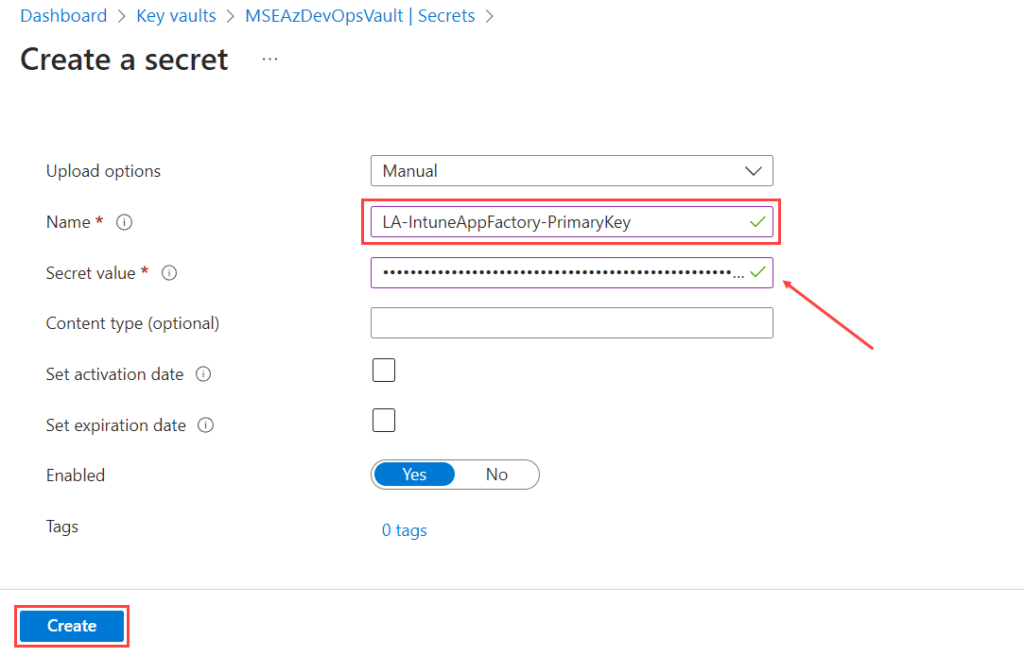The width and height of the screenshot is (1024, 657).
Task: Click the Content type input field
Action: point(571,323)
